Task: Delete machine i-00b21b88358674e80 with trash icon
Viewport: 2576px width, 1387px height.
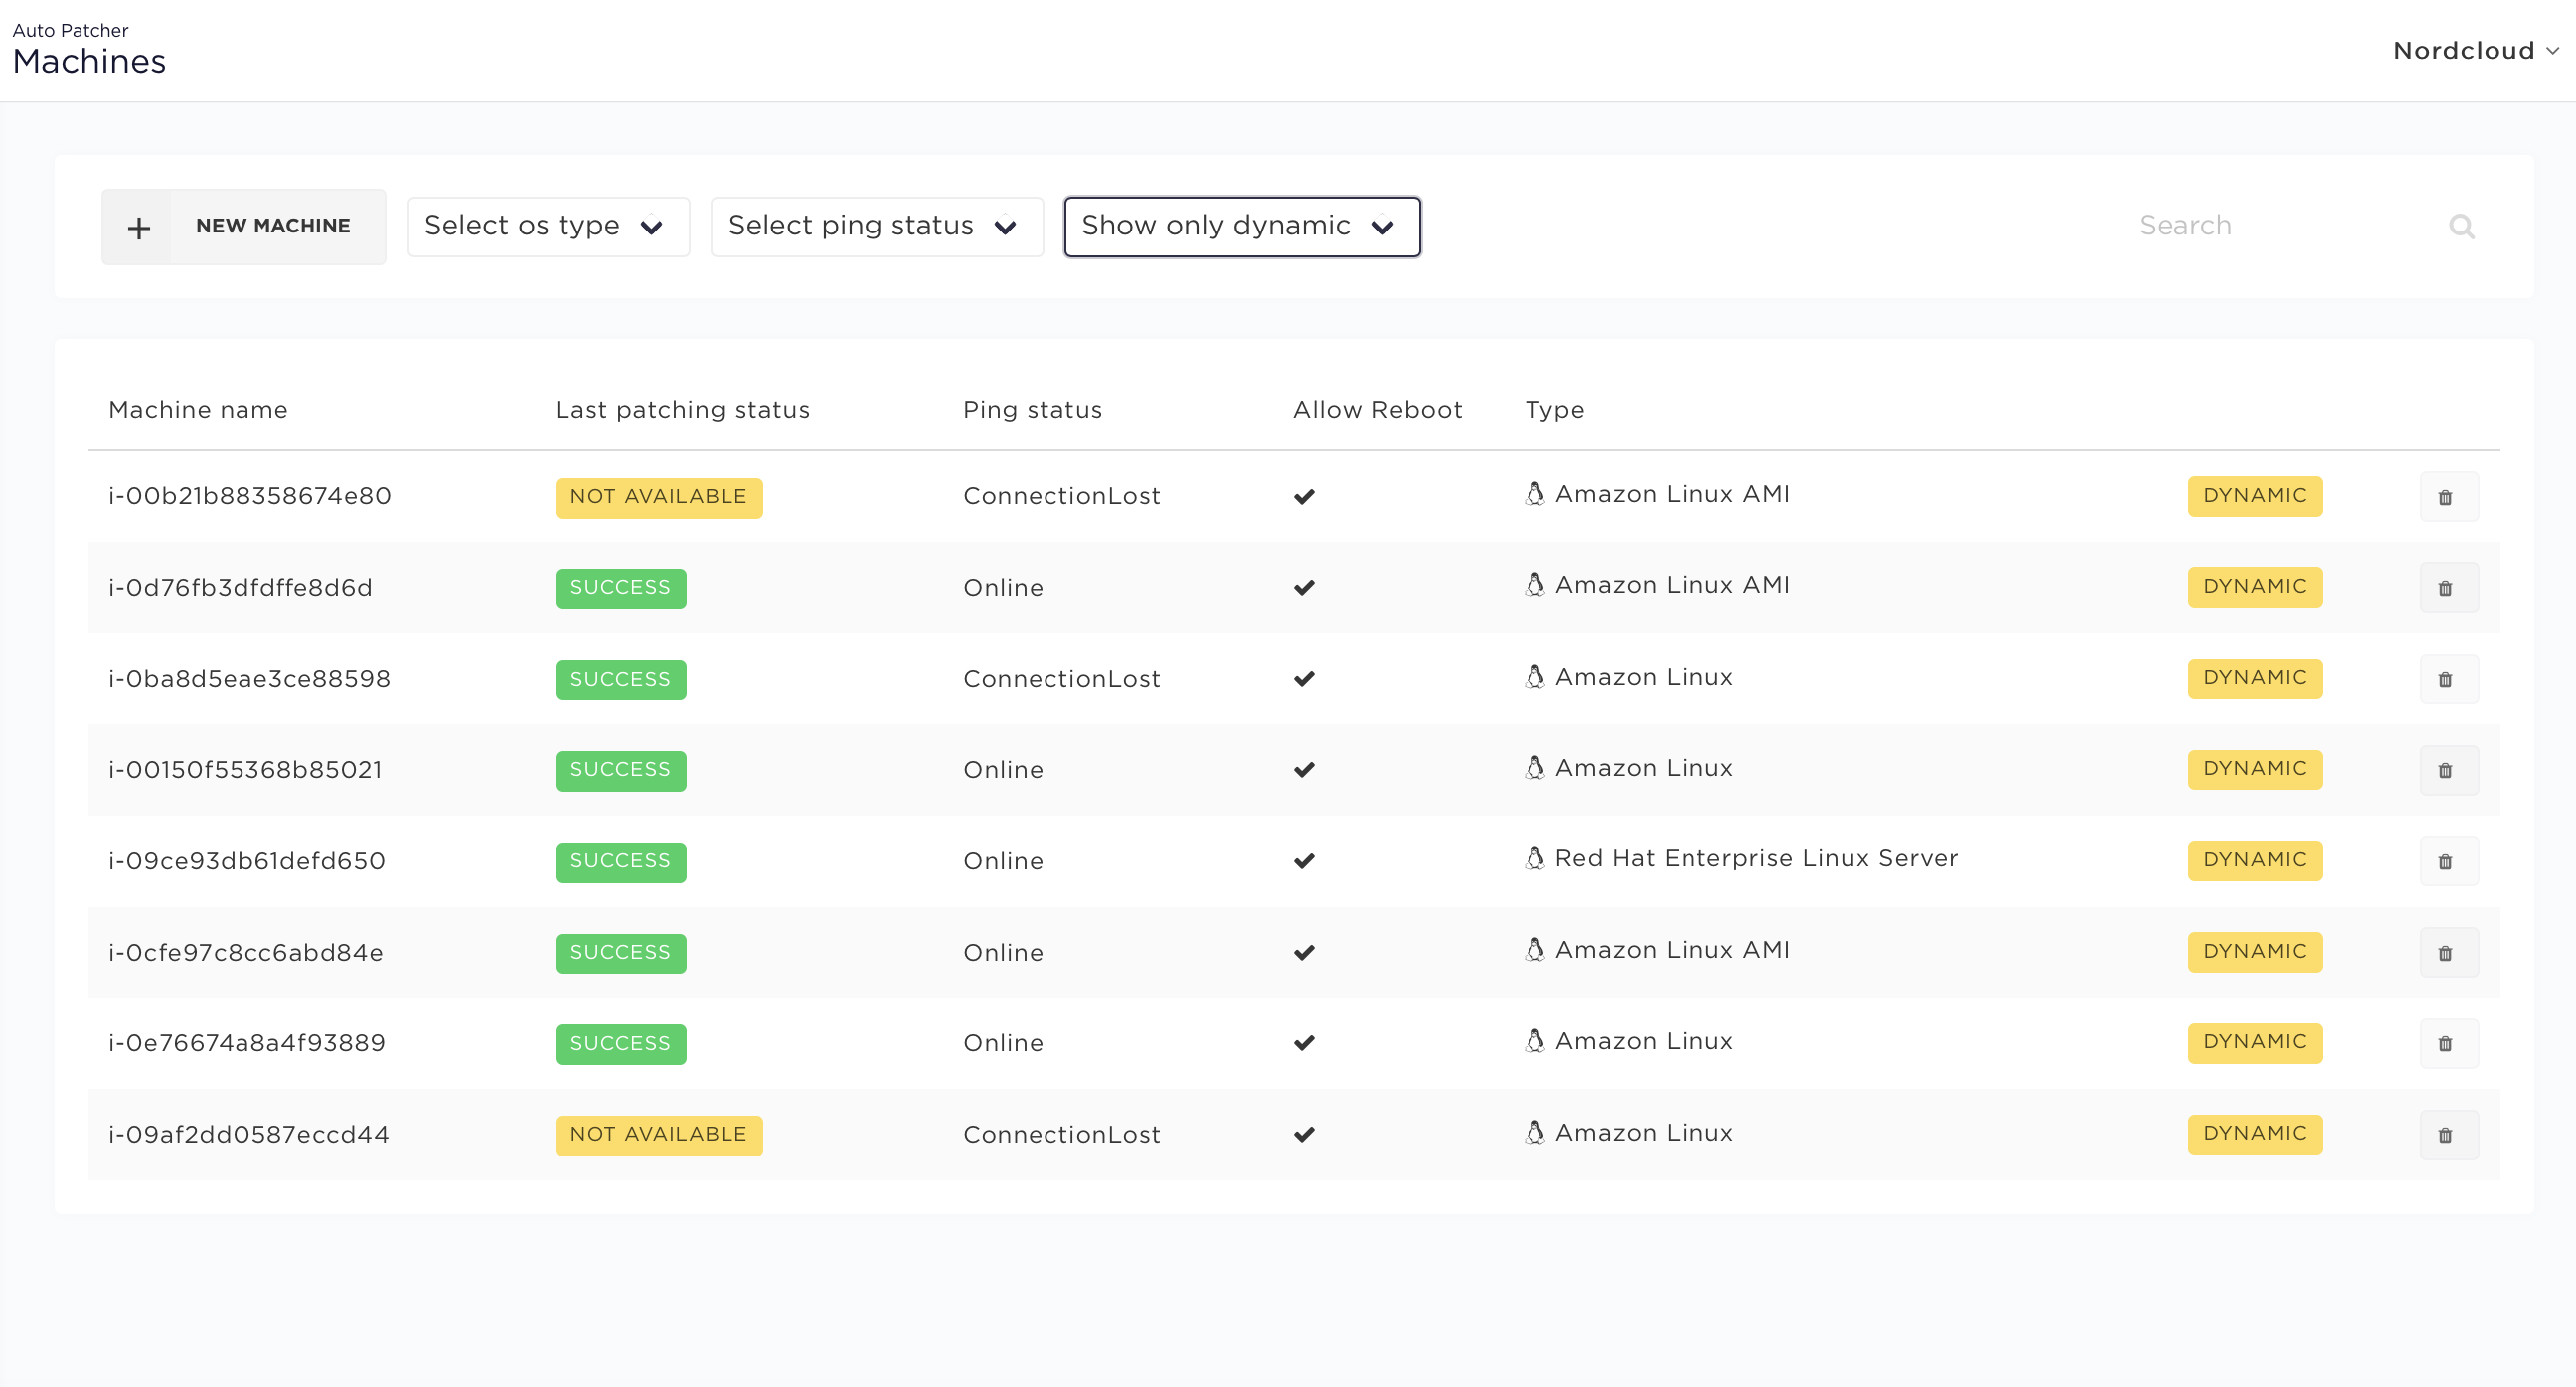Action: pos(2448,497)
